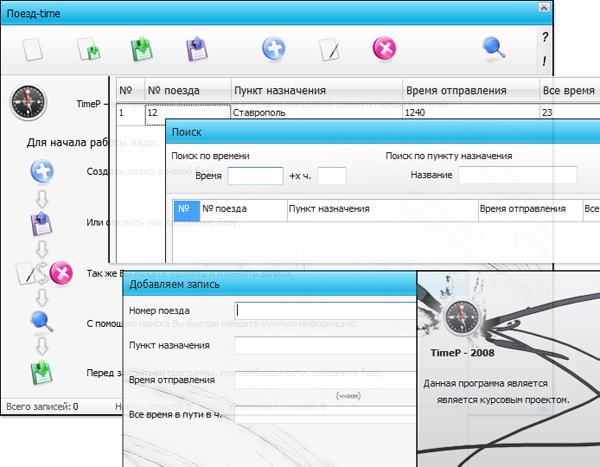Click the Номер поезда input field

tap(325, 311)
